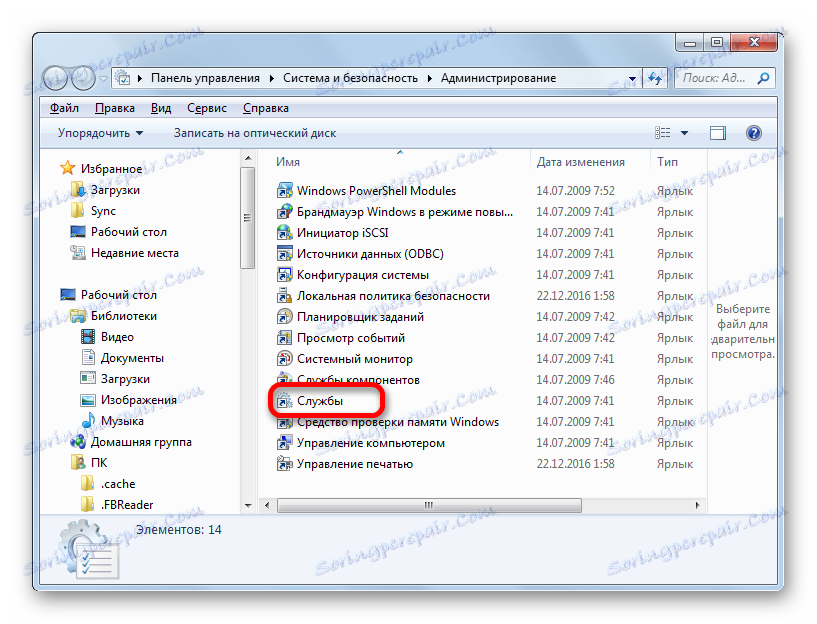
Task: Click the Система и безопасность breadcrumb
Action: [350, 78]
